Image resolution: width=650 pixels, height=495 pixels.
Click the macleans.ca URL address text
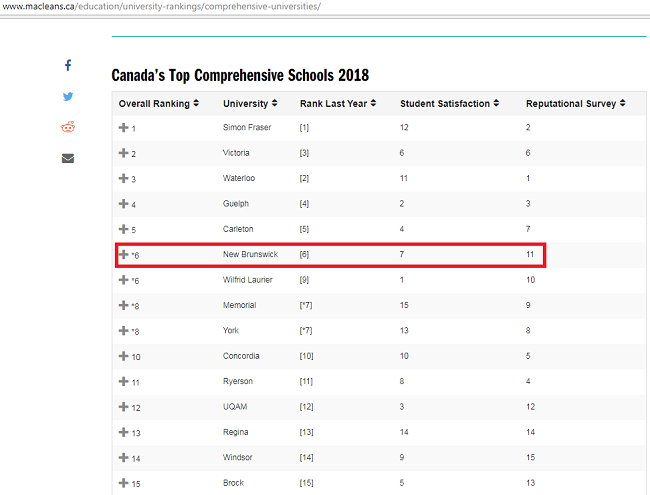coord(160,7)
